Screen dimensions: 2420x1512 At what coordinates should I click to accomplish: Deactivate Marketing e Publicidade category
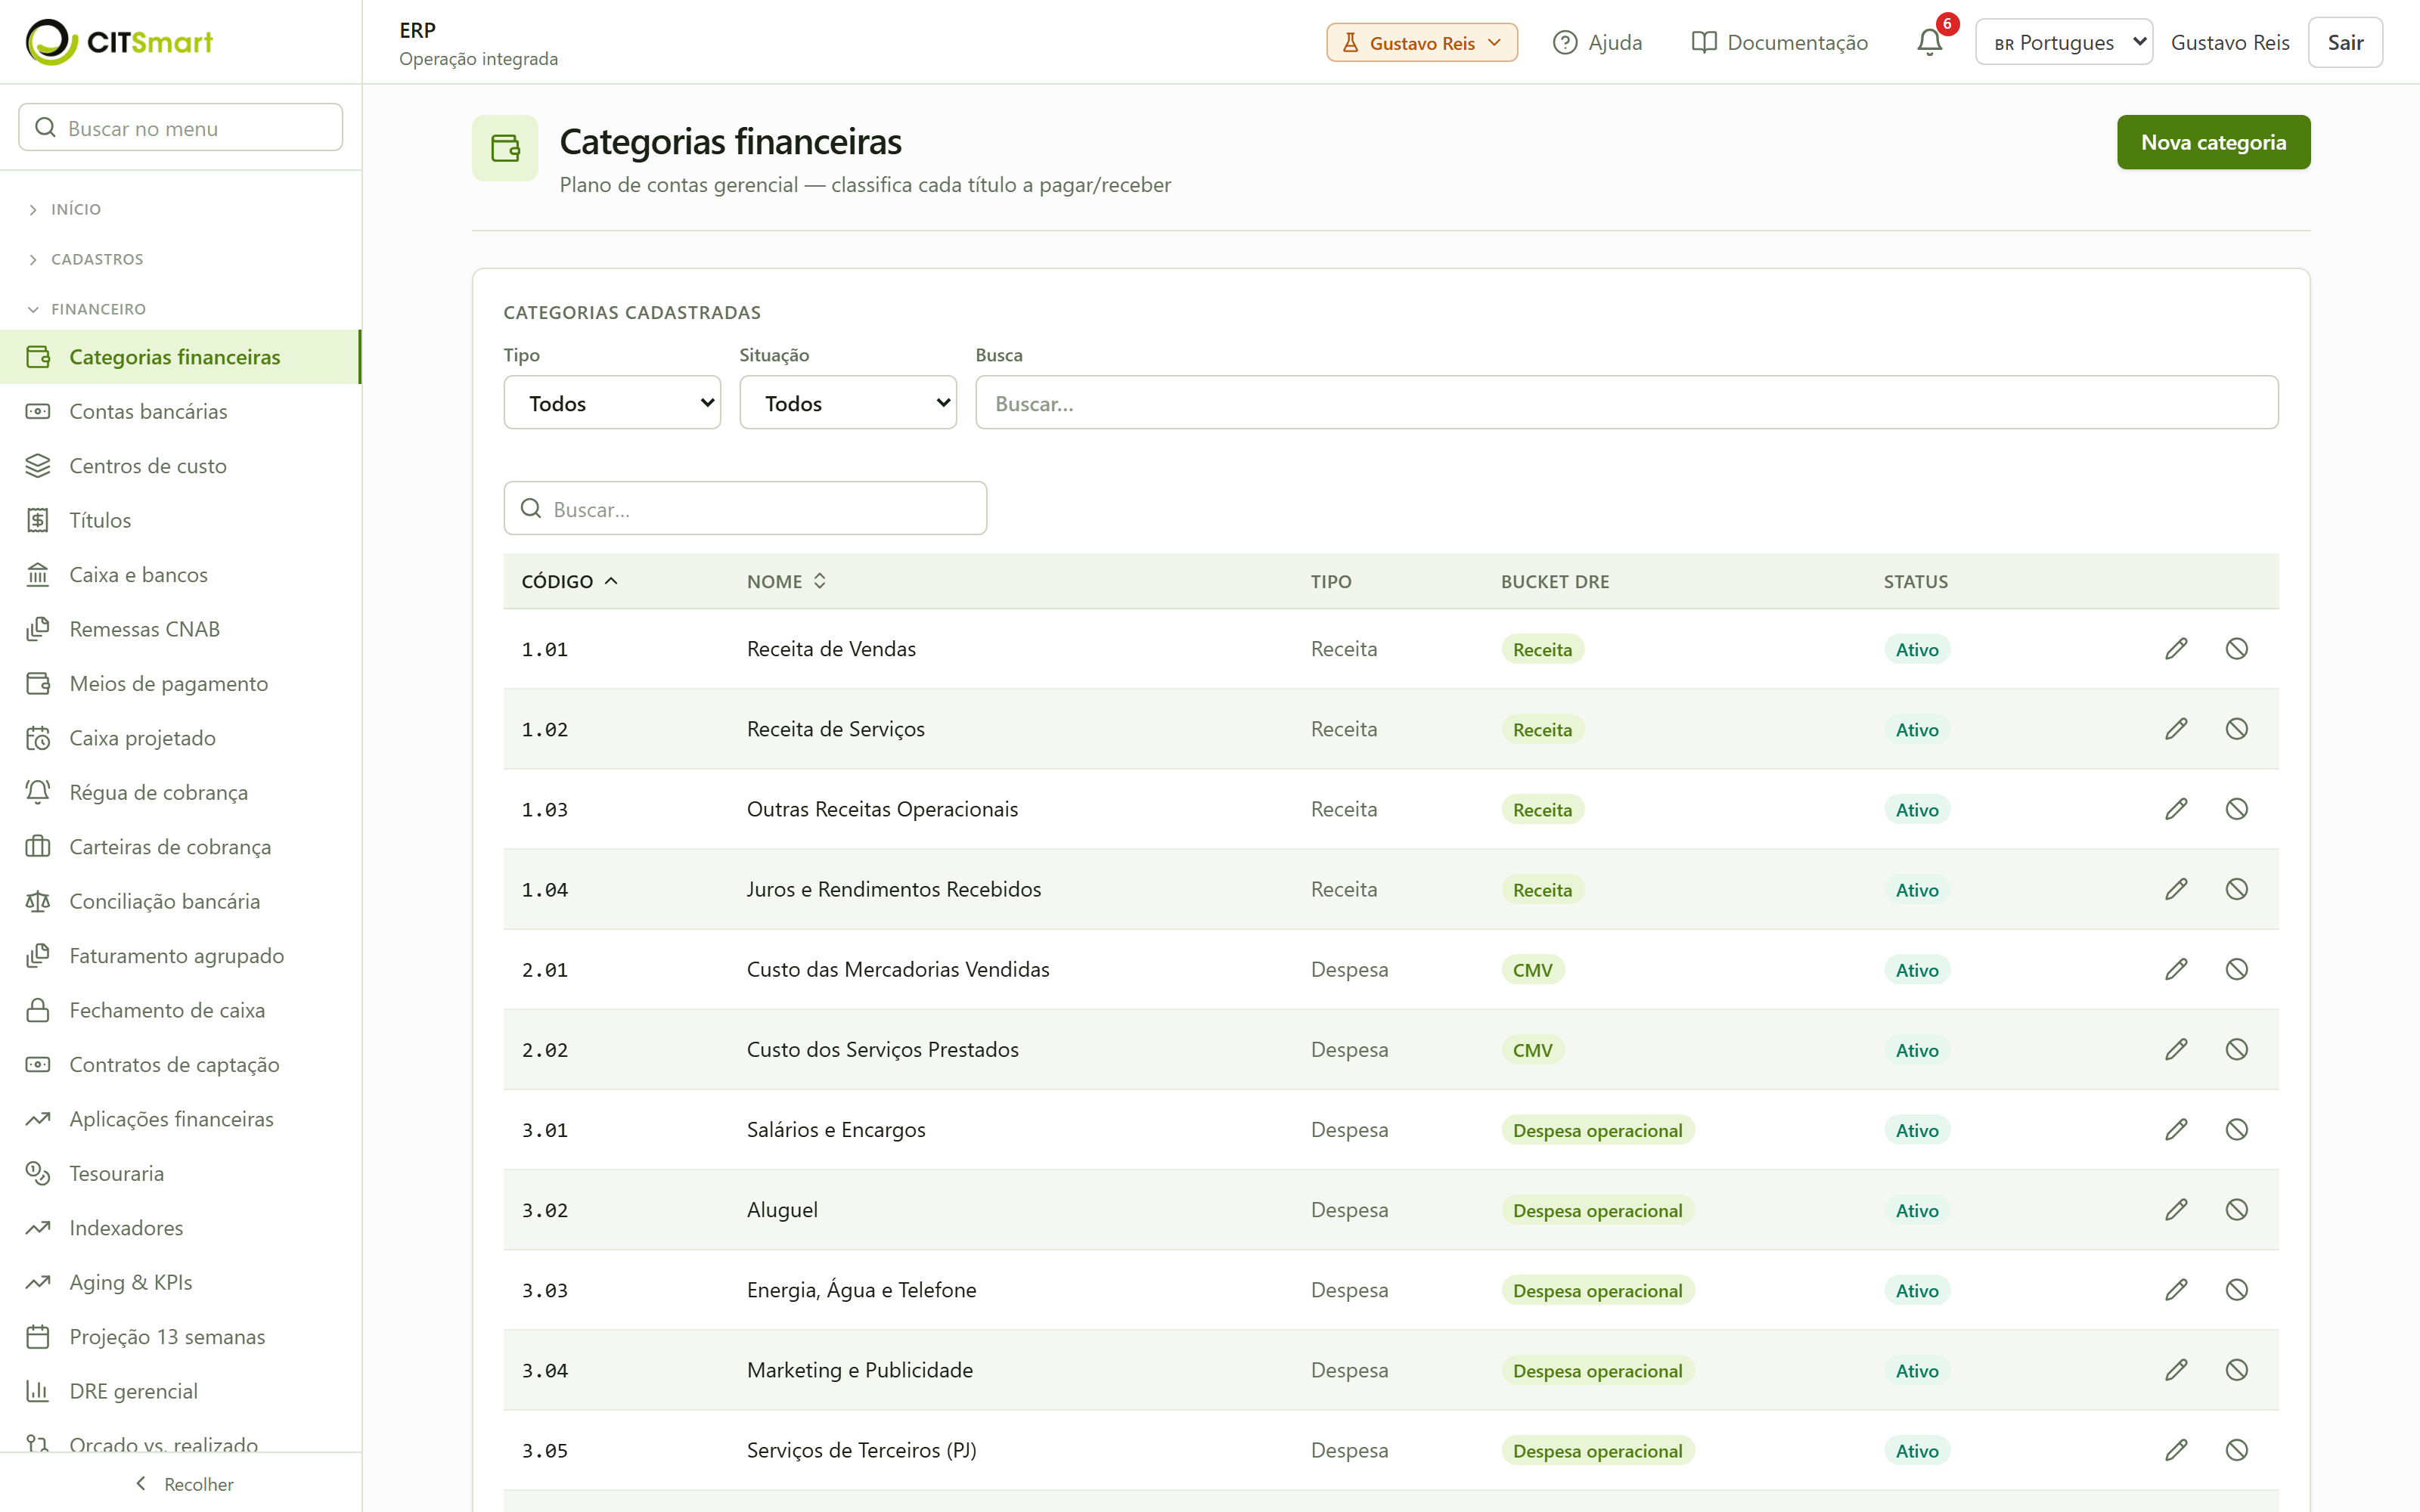2237,1370
